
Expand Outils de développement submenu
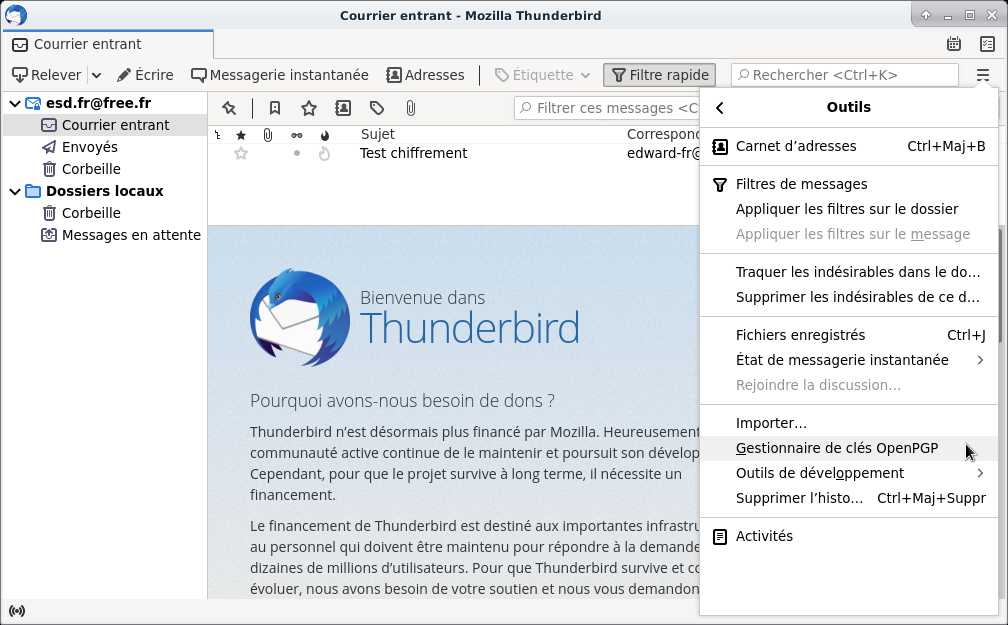[x=849, y=474]
